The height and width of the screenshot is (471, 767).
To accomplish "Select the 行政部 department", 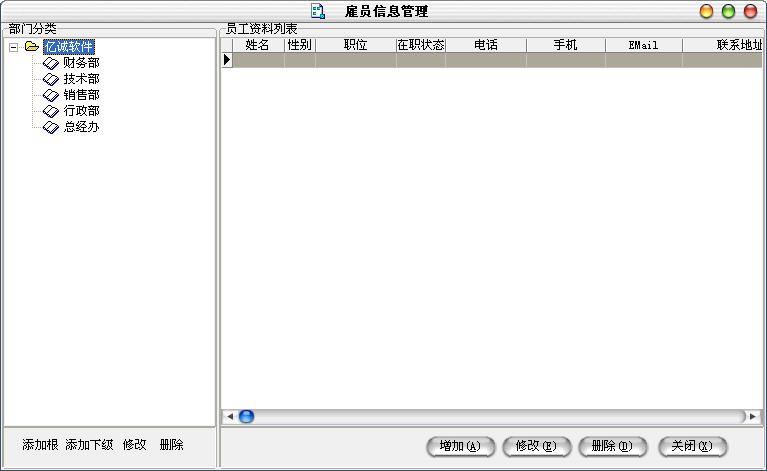I will click(81, 111).
